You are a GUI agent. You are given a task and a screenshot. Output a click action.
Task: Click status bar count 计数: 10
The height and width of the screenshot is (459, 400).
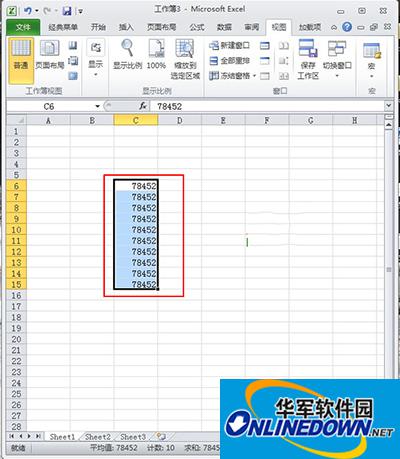(161, 448)
